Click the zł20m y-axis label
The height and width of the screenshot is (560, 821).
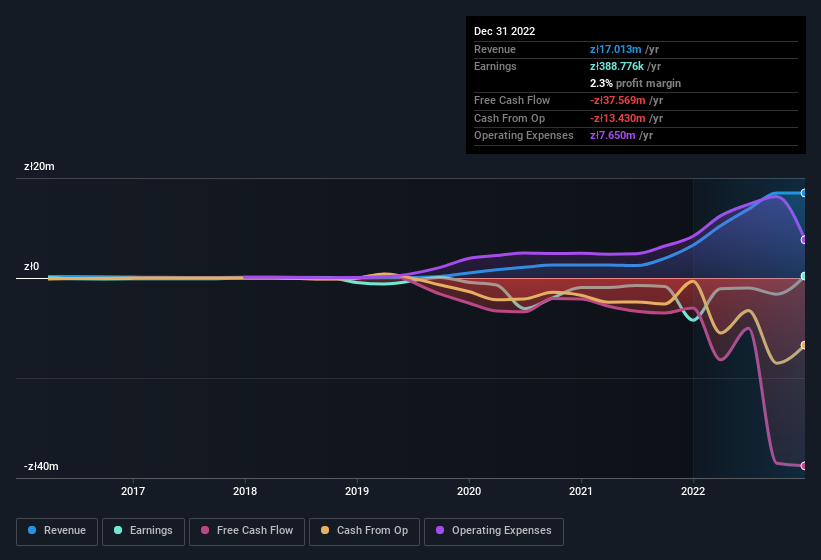(x=39, y=166)
